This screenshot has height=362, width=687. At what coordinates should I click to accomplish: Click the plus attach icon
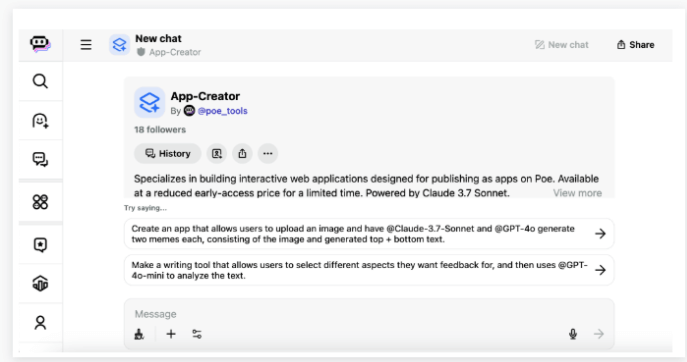tap(171, 334)
